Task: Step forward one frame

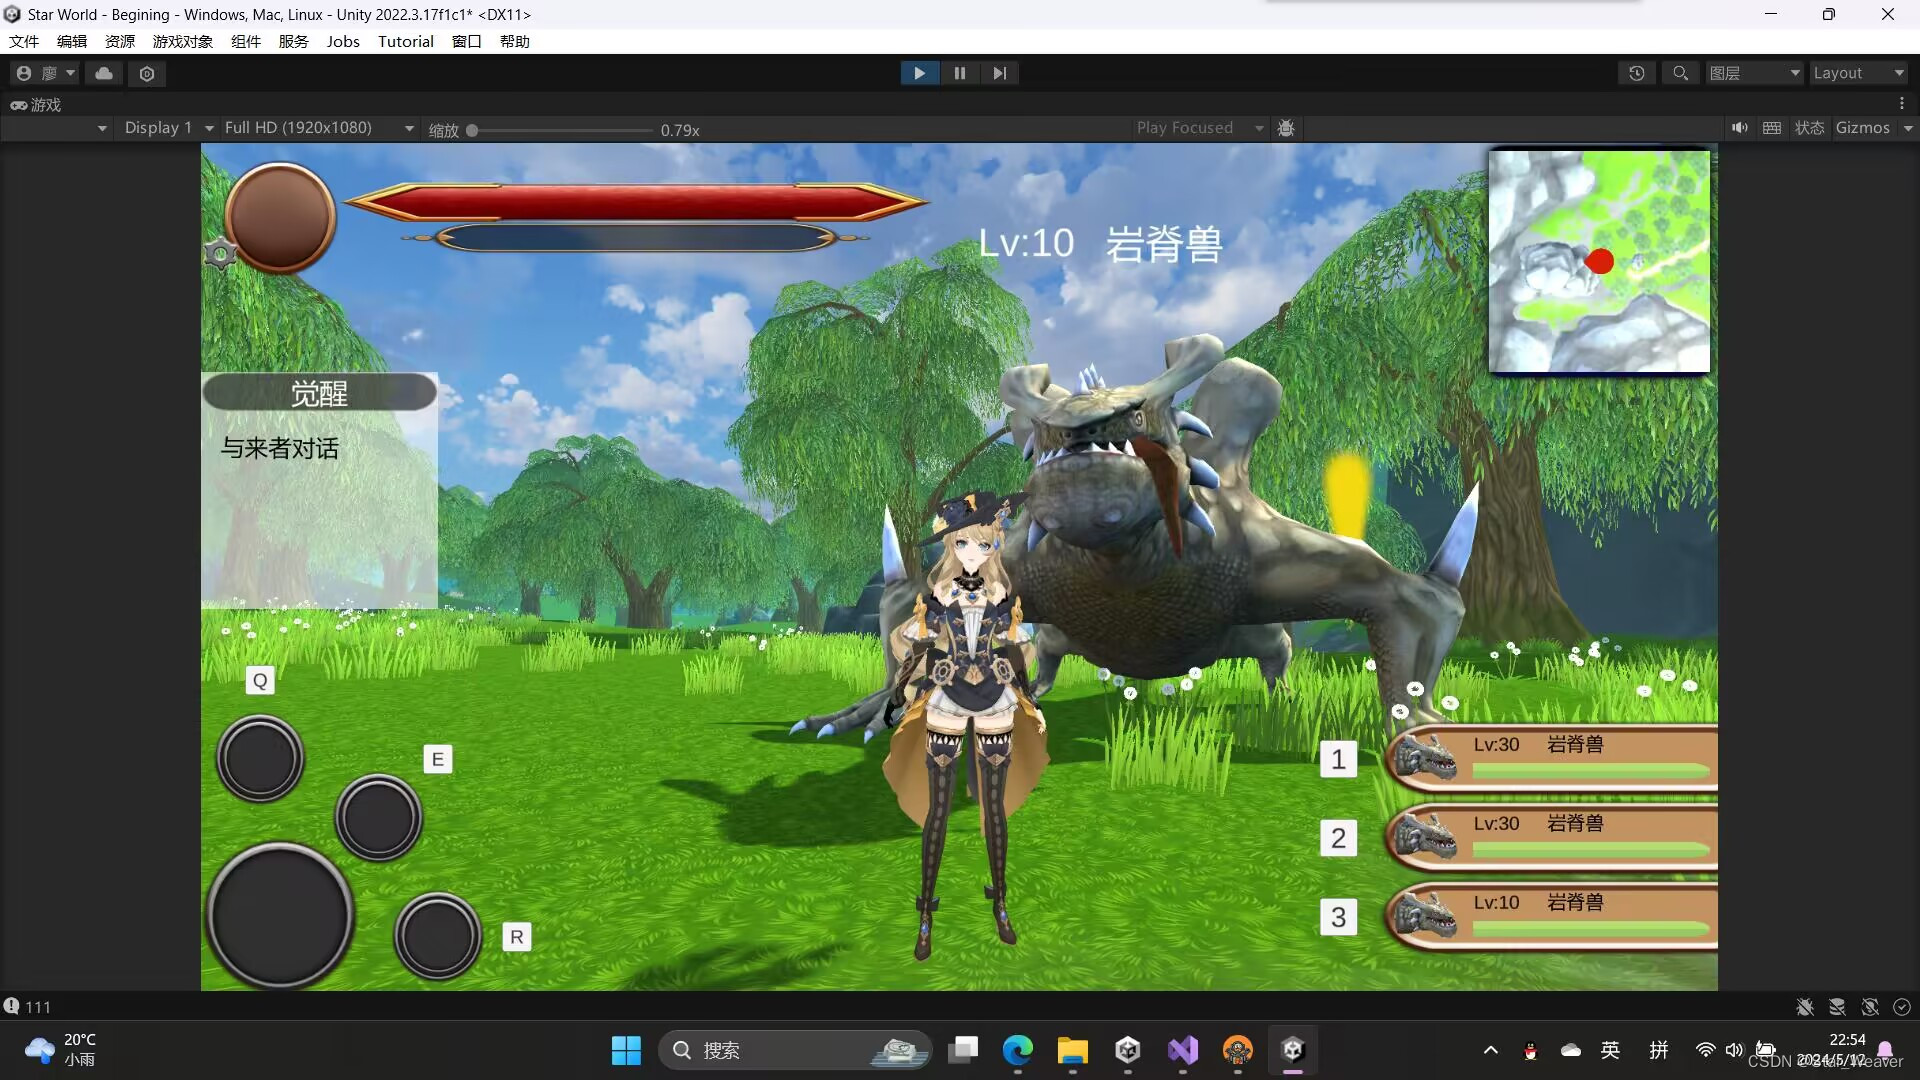Action: pos(999,73)
